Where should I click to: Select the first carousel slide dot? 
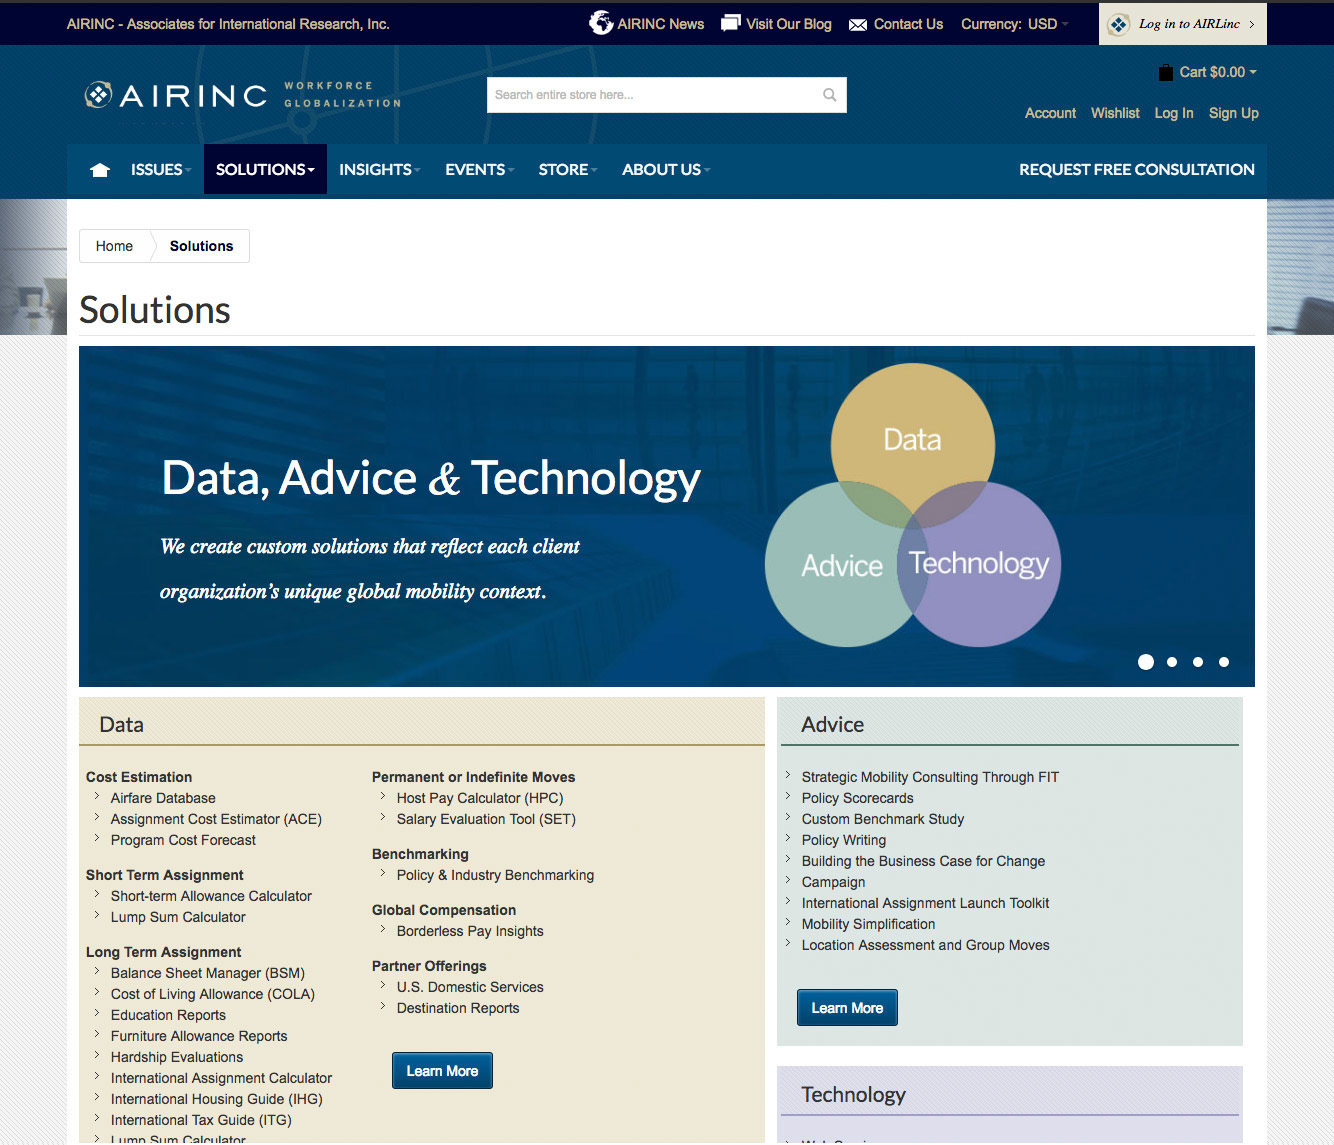[x=1146, y=662]
